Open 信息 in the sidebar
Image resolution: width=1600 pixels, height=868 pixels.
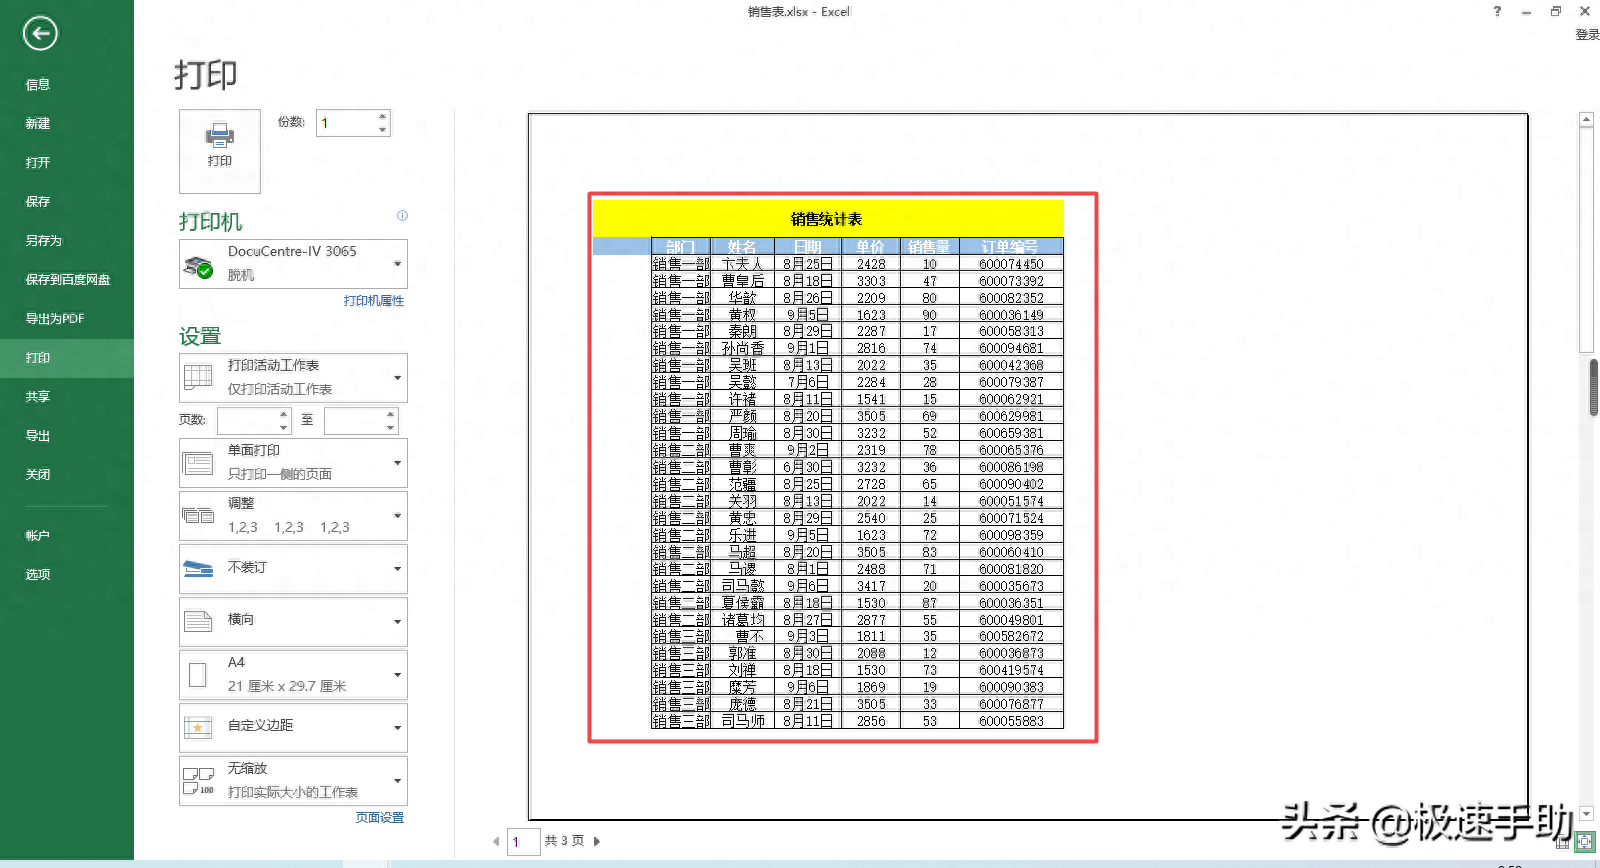click(x=67, y=85)
